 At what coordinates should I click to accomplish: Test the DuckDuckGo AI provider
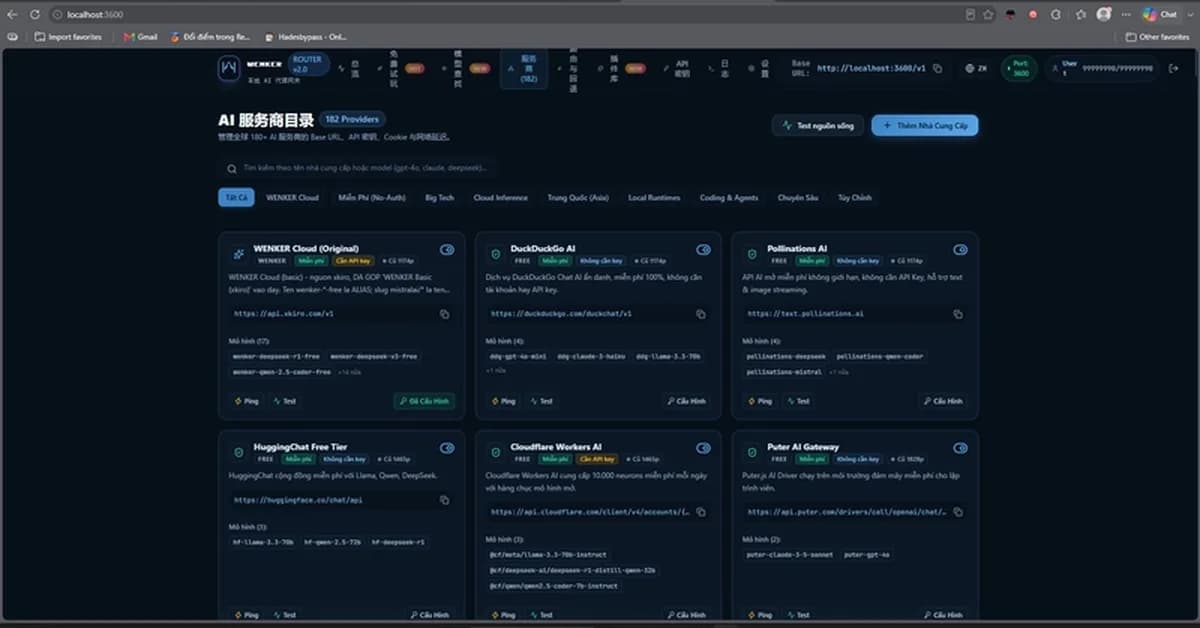click(541, 401)
